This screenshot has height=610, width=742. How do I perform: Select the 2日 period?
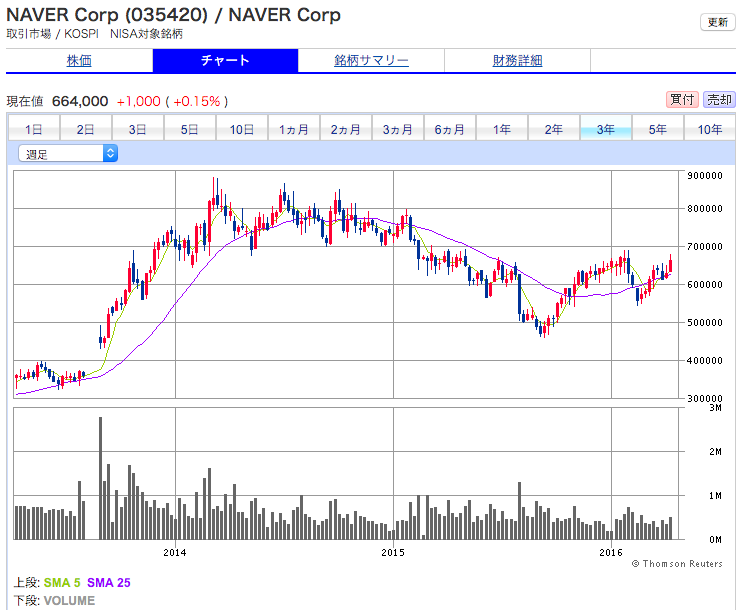click(x=86, y=129)
